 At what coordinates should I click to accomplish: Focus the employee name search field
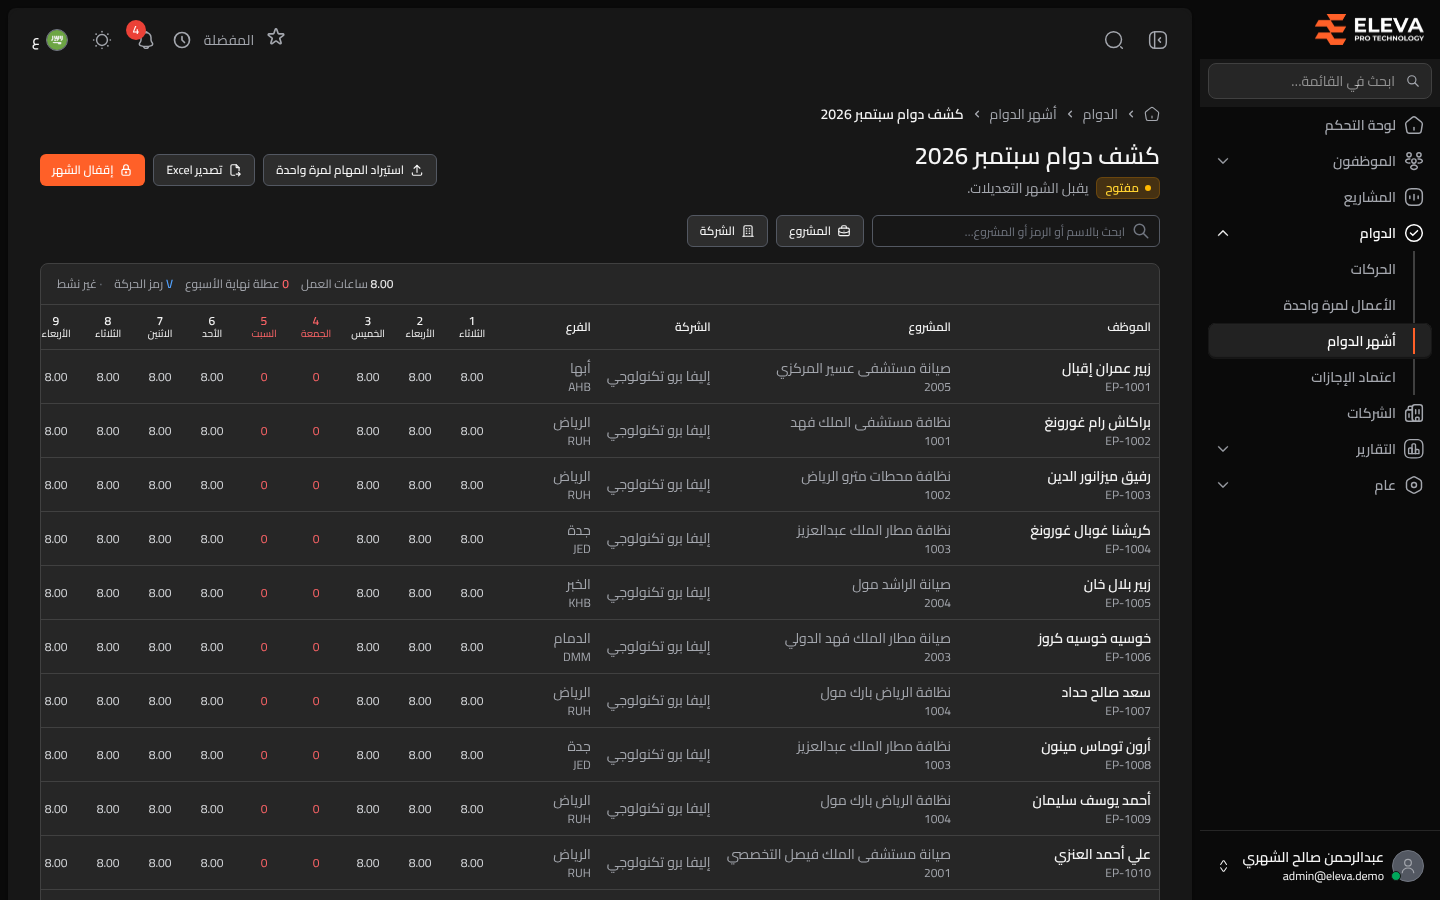pos(1016,231)
